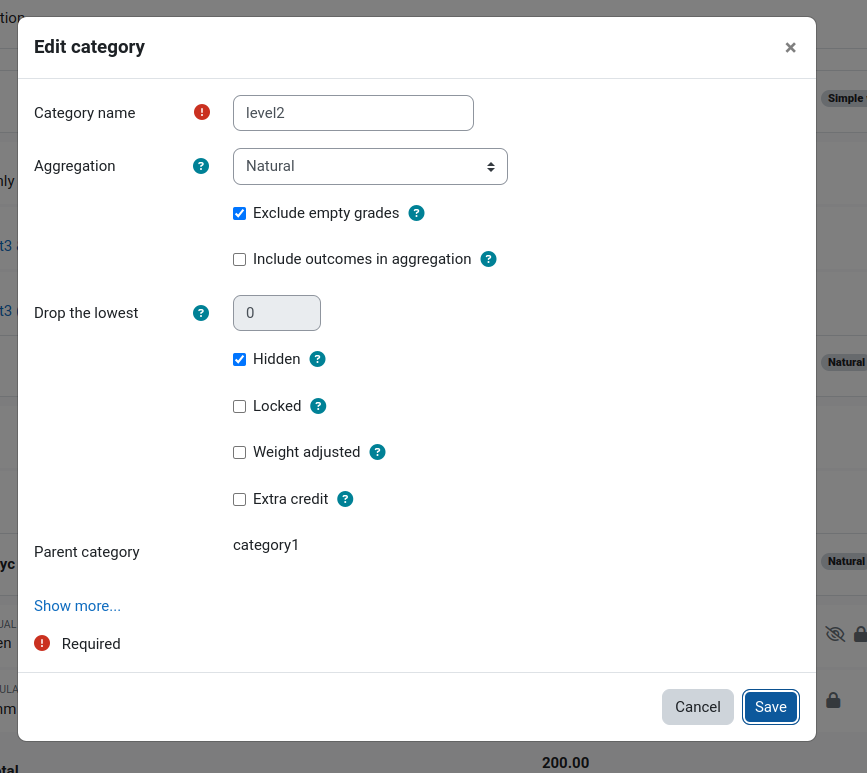Click the hidden eye icon in background page

pyautogui.click(x=835, y=634)
